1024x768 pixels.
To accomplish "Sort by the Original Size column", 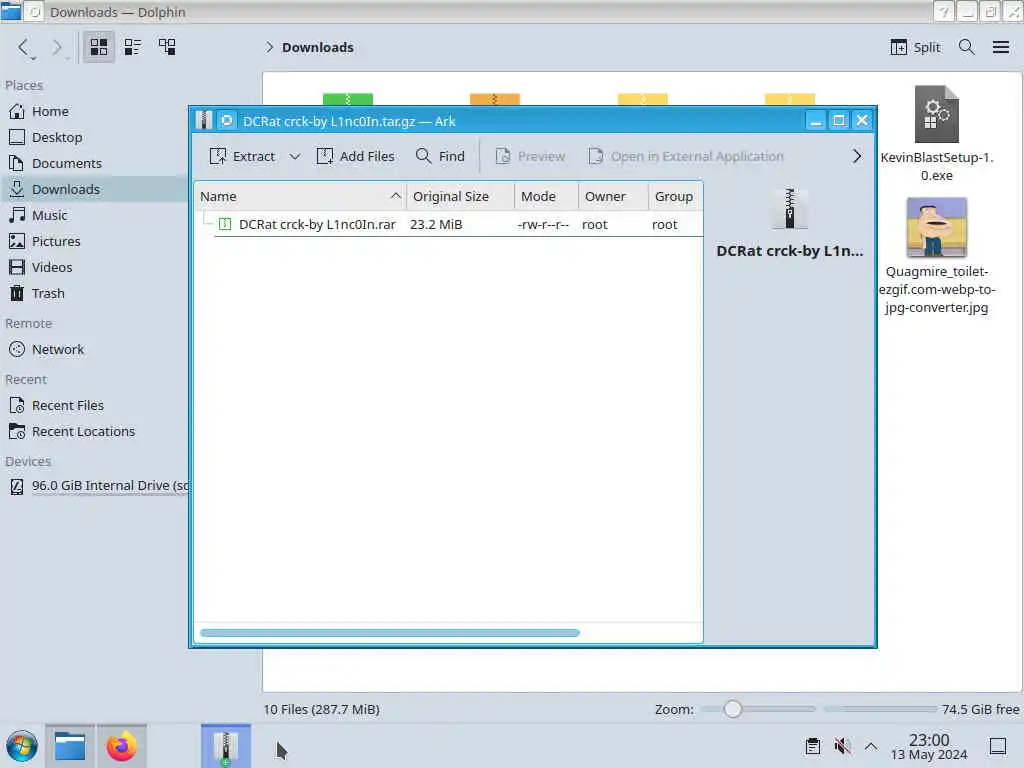I will (460, 197).
